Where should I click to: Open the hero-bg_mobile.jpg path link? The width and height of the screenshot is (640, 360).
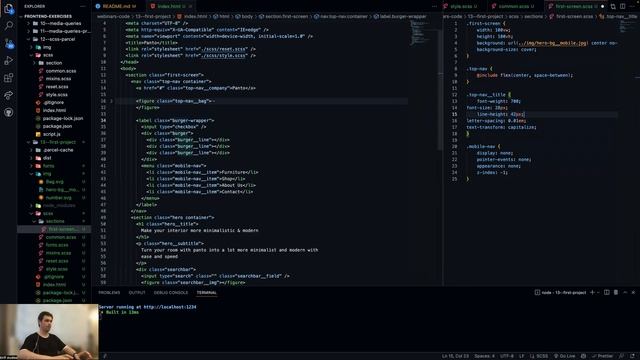coord(553,43)
